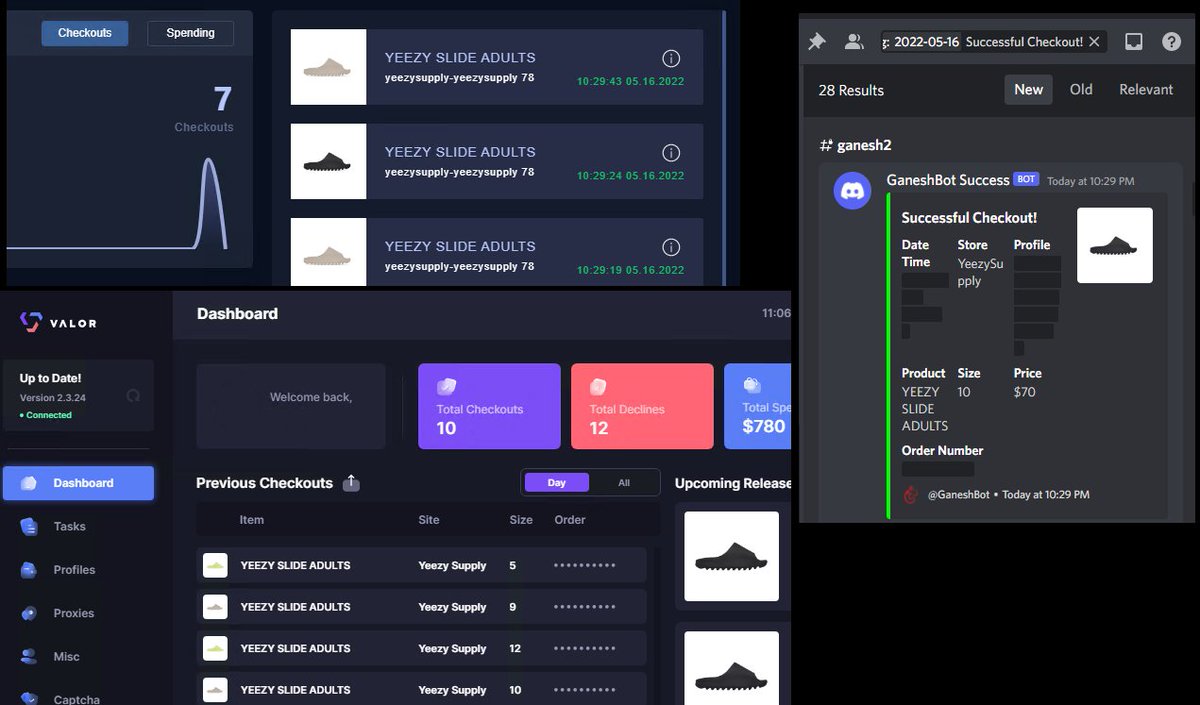Viewport: 1200px width, 705px height.
Task: Sort Discord results by New
Action: pos(1028,89)
